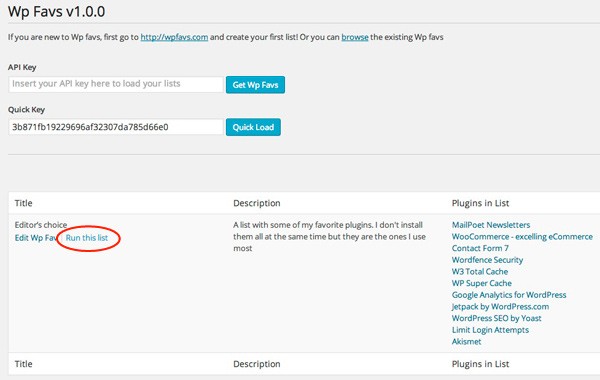Follow the browse existing Wp favs link
Image resolution: width=600 pixels, height=380 pixels.
[355, 37]
